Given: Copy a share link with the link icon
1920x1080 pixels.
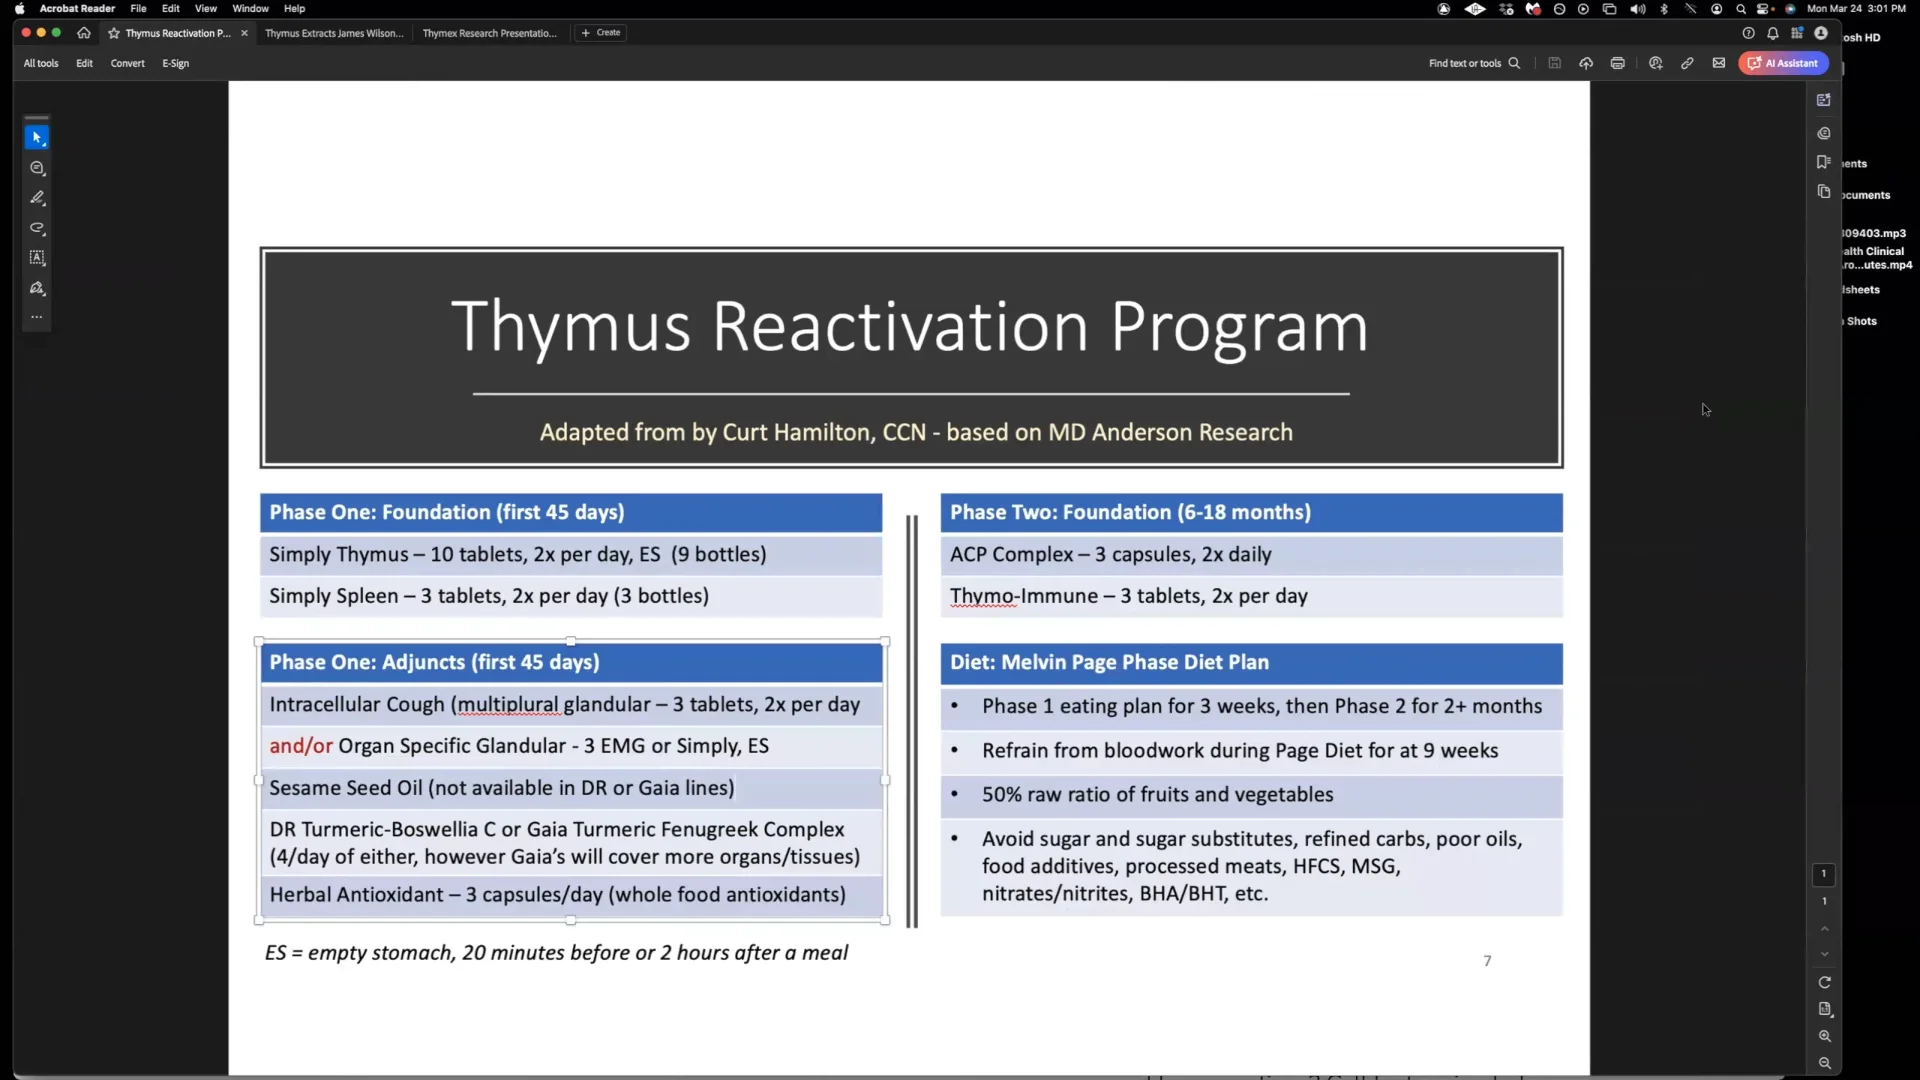Looking at the screenshot, I should pos(1687,63).
